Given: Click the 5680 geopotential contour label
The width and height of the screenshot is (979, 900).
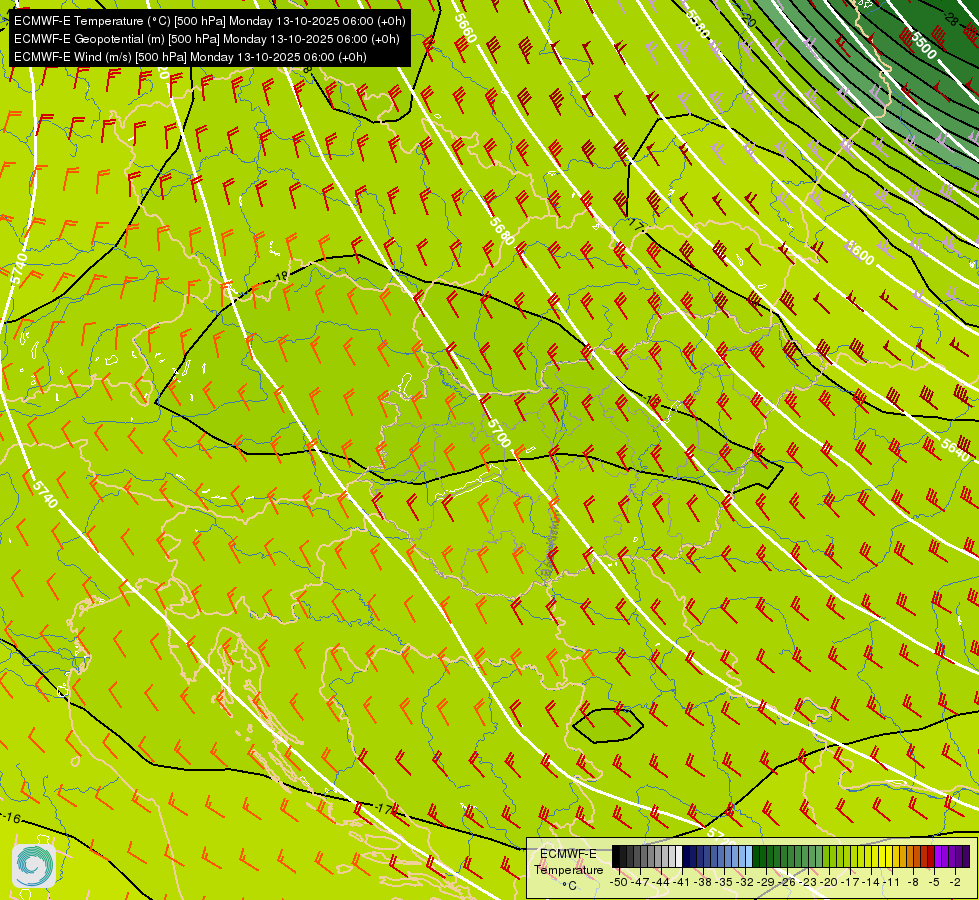Looking at the screenshot, I should [x=502, y=230].
